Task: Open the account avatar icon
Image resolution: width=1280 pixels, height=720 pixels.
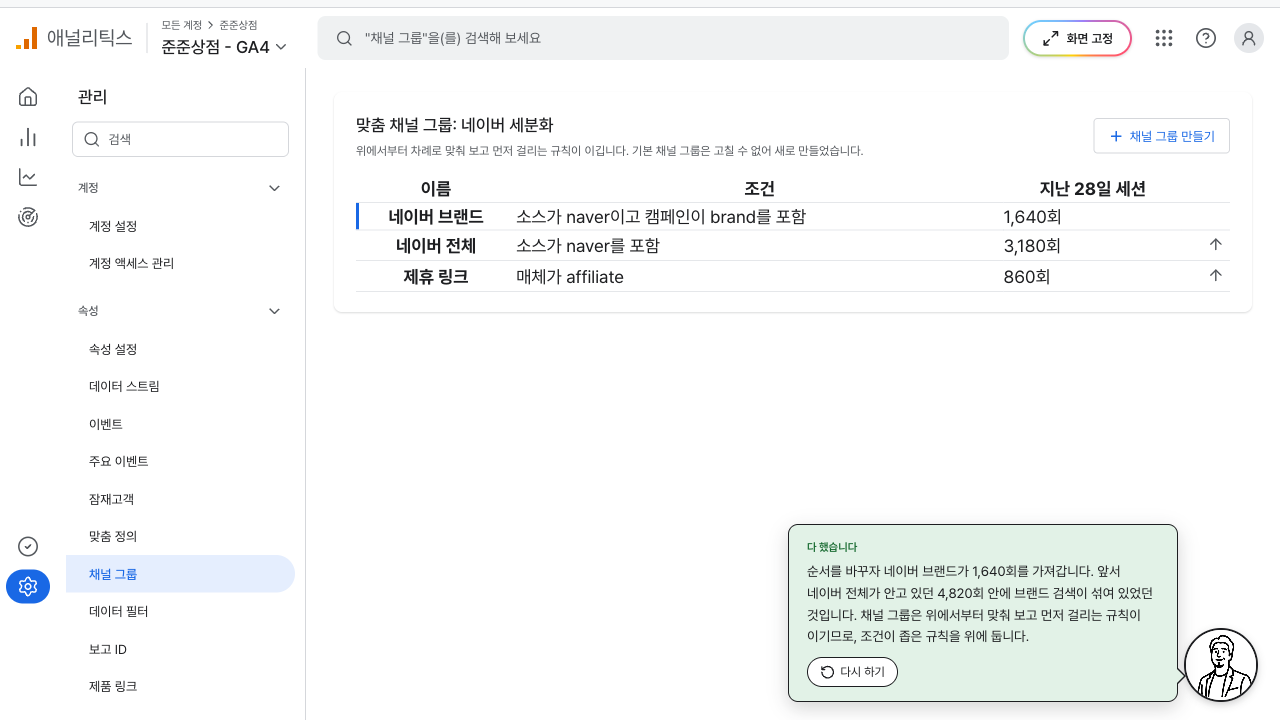Action: [1249, 38]
